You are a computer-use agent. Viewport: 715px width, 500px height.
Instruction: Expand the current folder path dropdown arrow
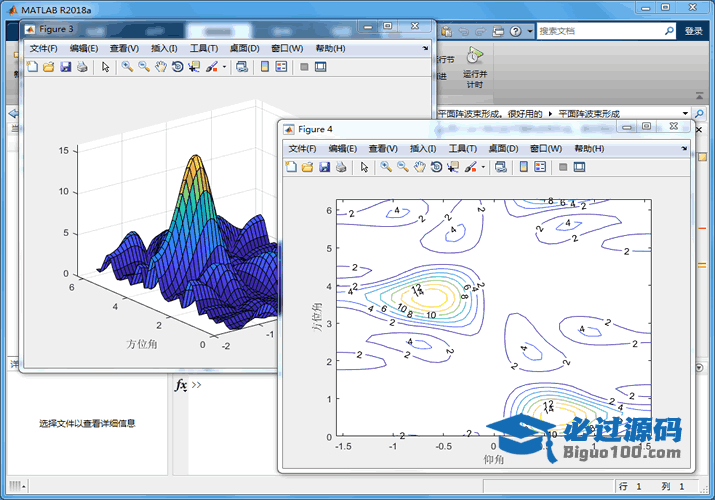click(x=685, y=113)
